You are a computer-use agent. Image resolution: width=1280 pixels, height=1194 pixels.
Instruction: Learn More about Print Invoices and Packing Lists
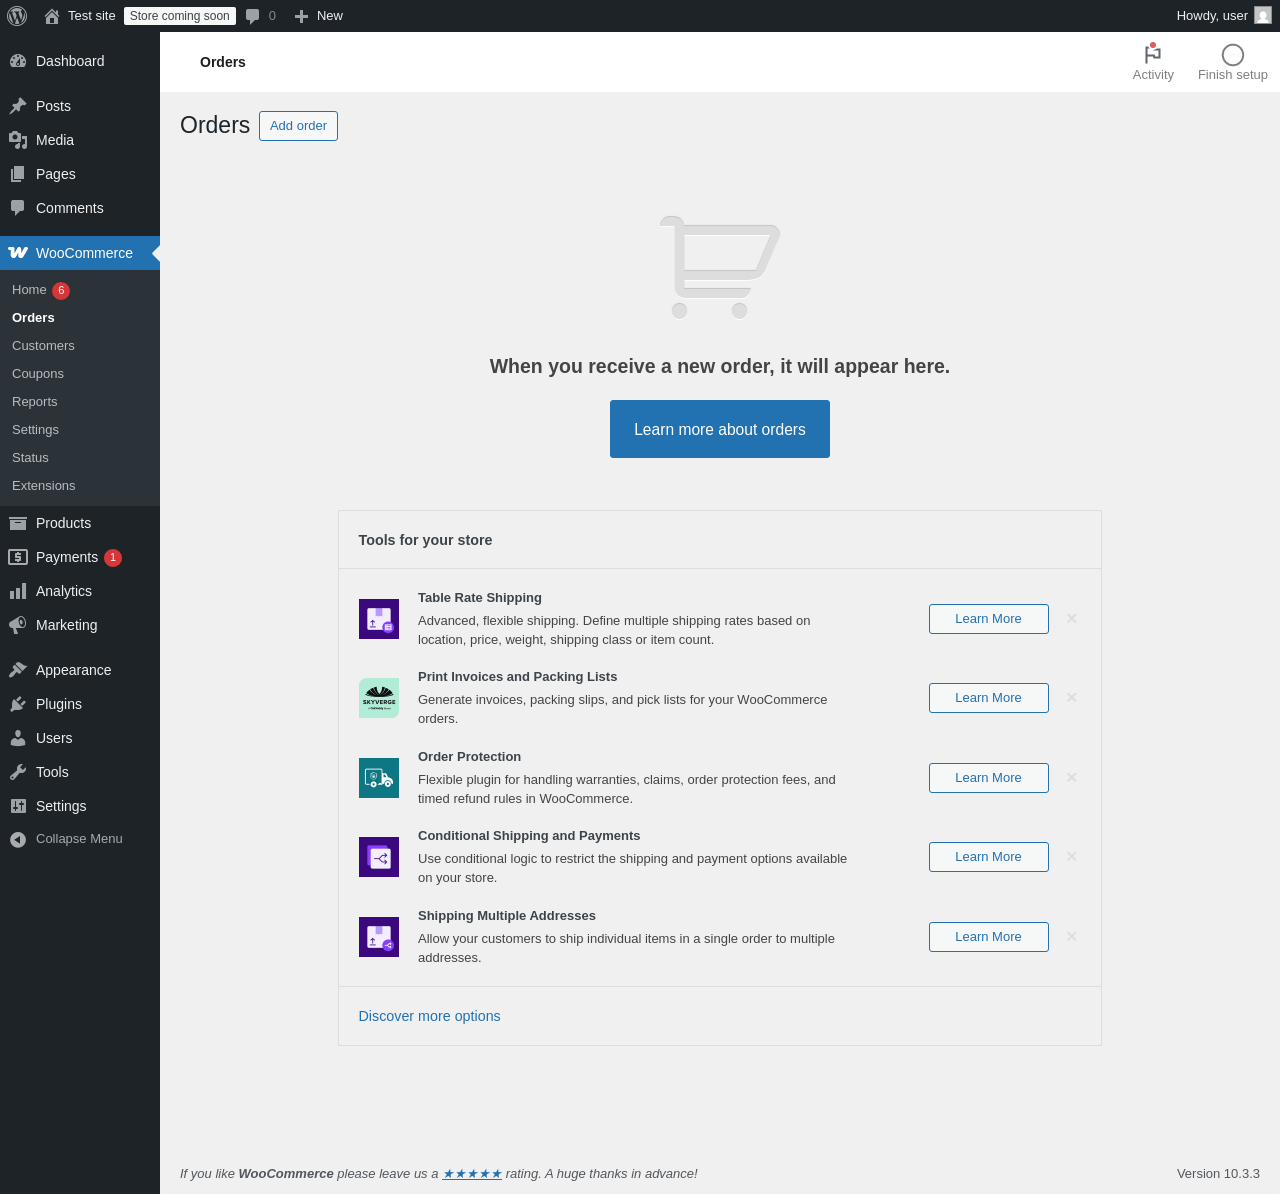[989, 698]
